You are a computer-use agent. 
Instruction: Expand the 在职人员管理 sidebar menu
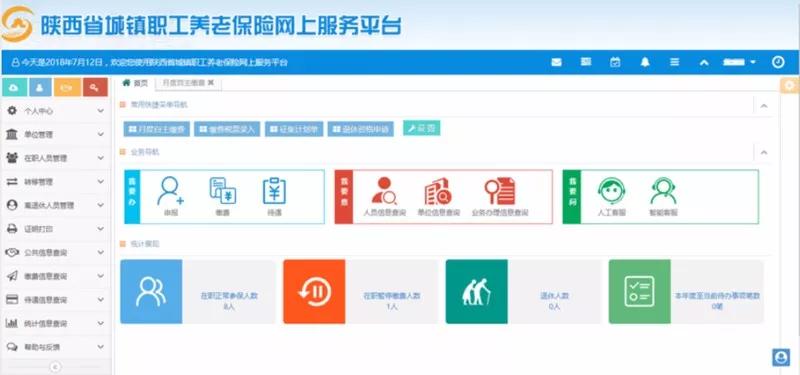(x=55, y=158)
